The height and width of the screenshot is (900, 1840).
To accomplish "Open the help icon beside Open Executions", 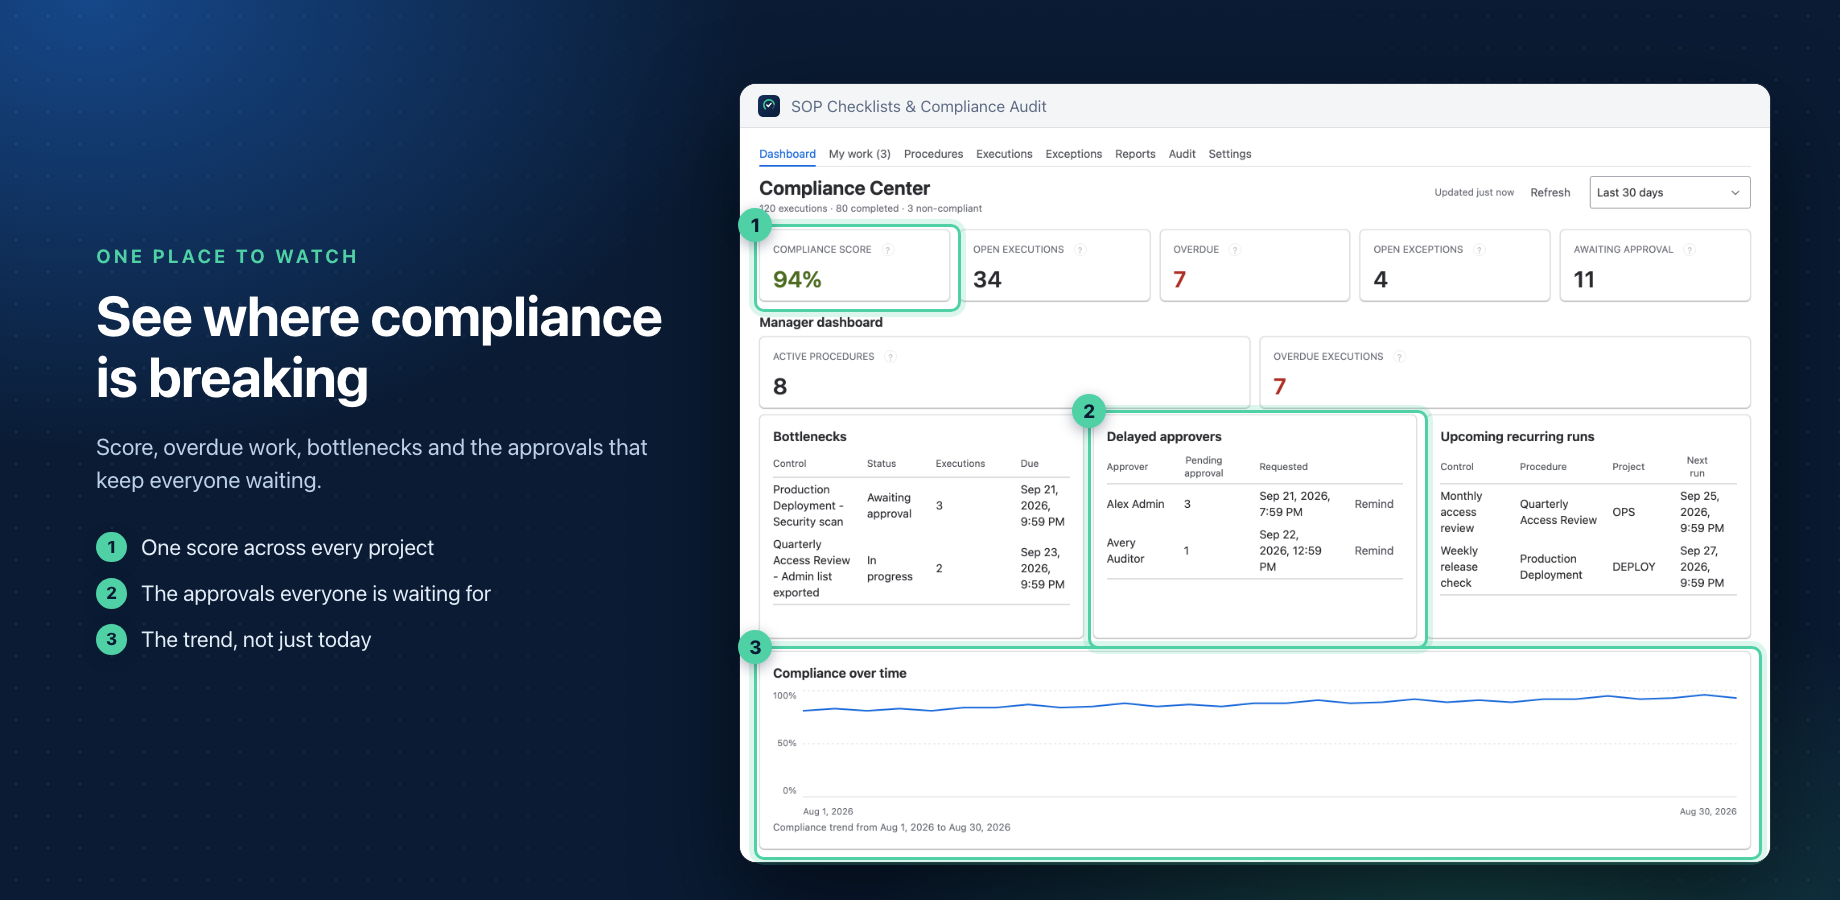I will click(1080, 250).
